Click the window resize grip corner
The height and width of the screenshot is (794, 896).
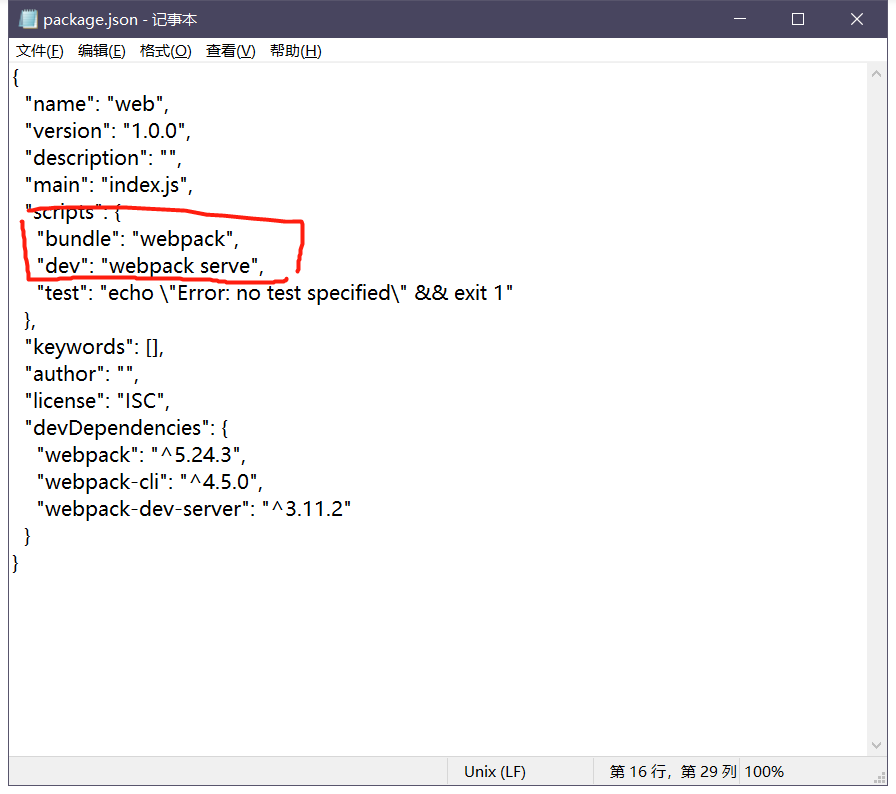coord(880,778)
